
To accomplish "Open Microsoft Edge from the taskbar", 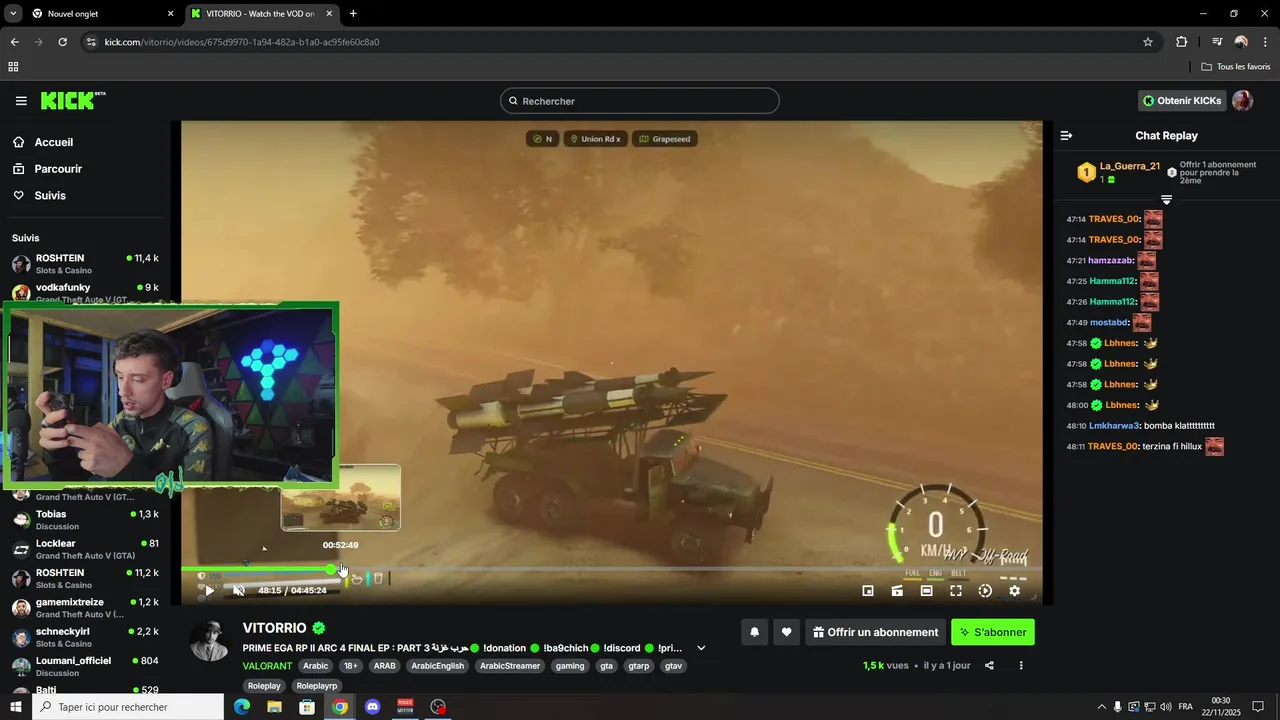I will pos(242,707).
